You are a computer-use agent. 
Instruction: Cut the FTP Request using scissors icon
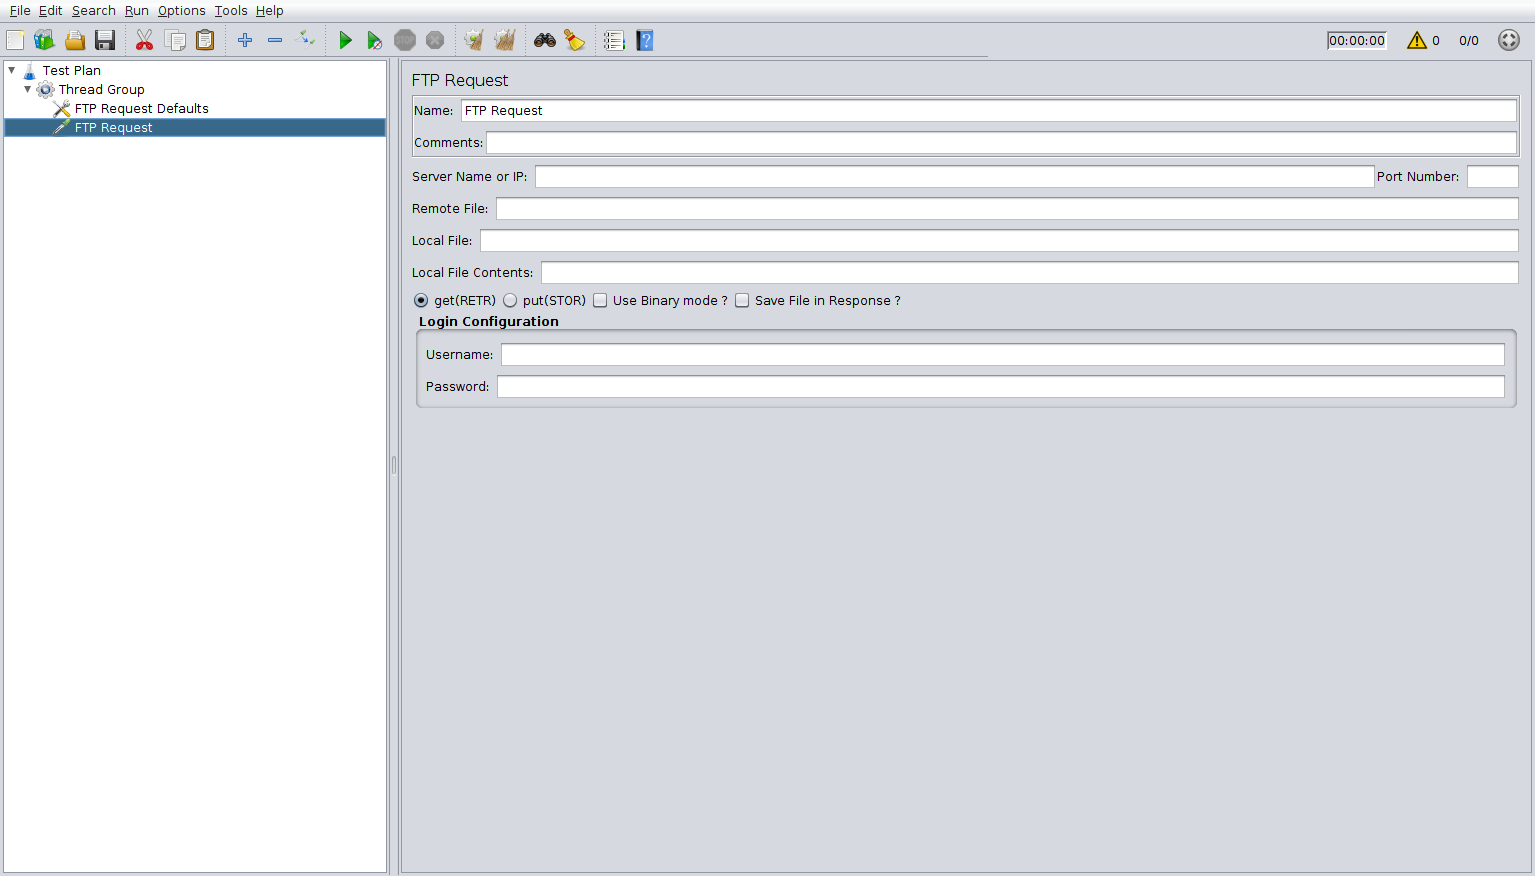144,40
